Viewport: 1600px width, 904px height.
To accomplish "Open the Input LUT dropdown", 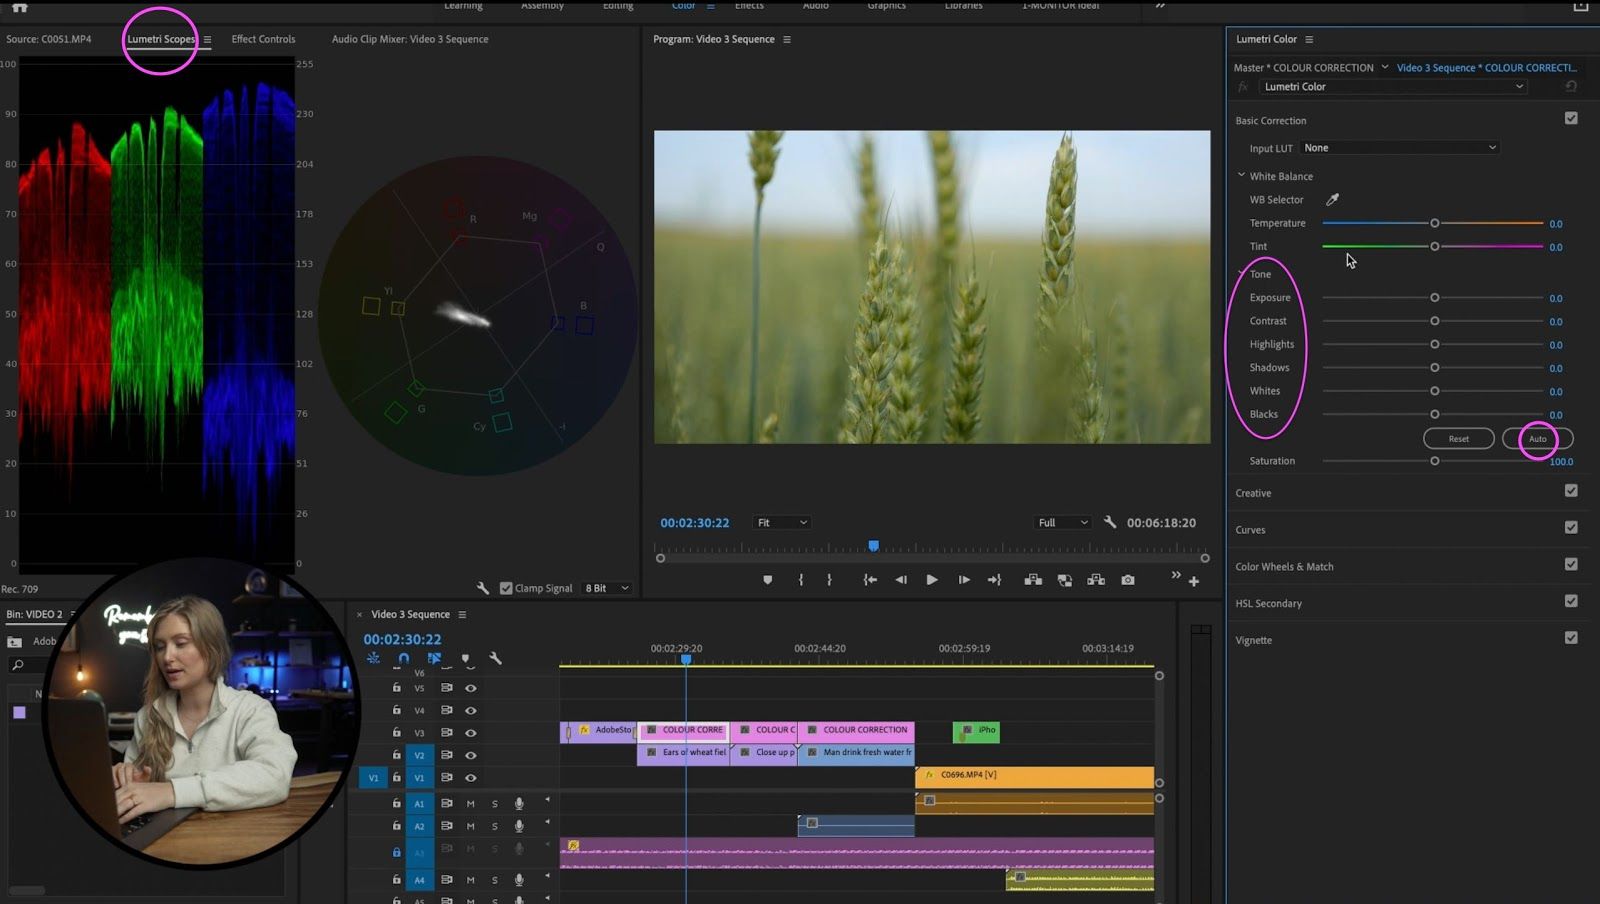I will 1399,148.
